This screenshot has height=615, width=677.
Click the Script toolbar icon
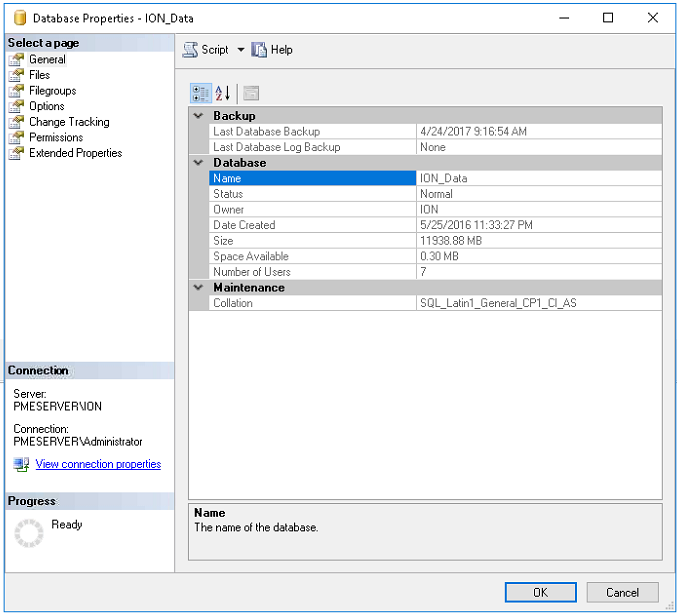coord(190,50)
